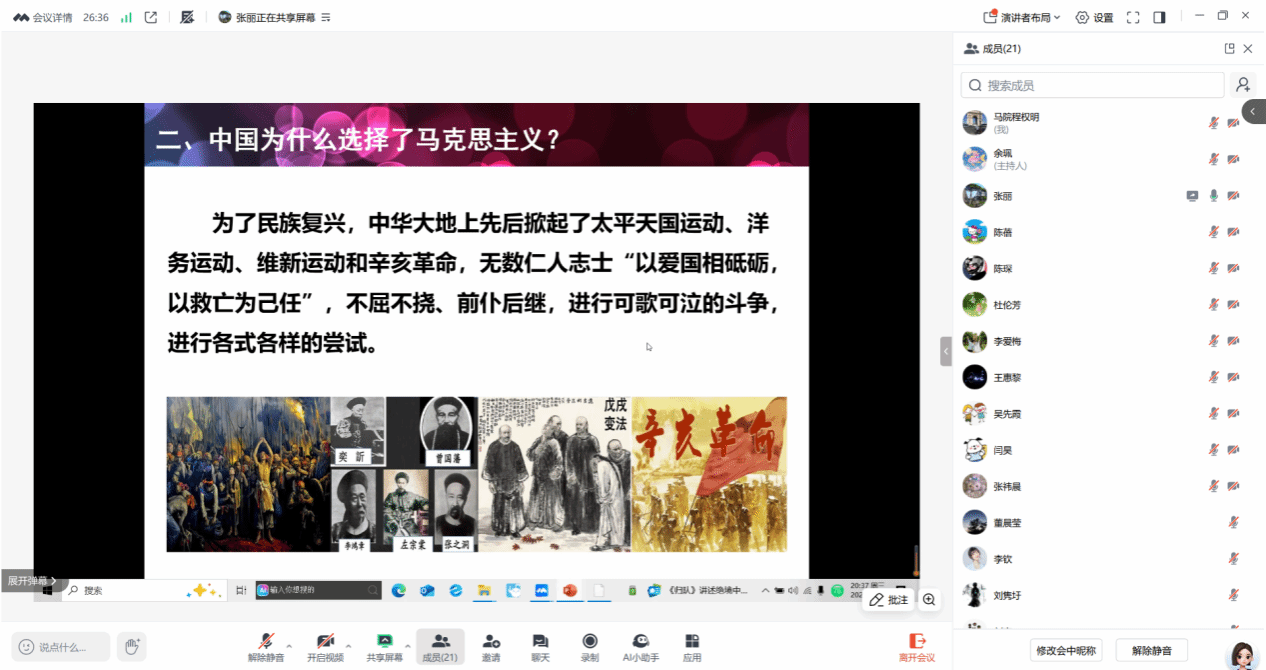Open 设置 settings in top bar
Viewport: 1266px width, 670px height.
pos(1094,17)
